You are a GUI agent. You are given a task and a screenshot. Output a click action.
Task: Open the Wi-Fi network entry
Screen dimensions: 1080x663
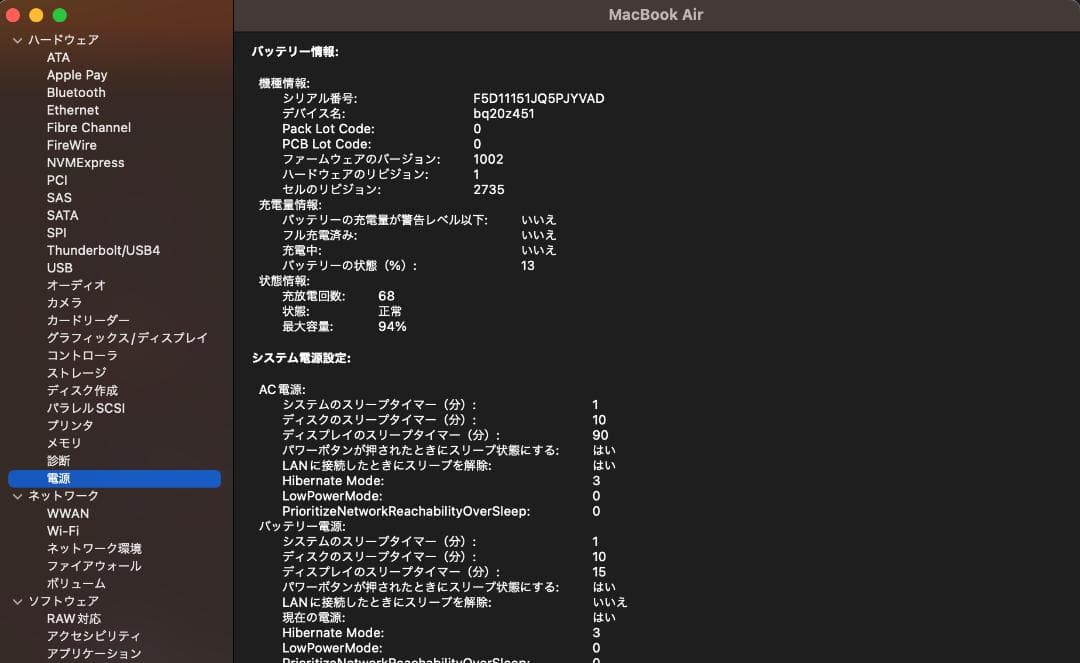63,531
